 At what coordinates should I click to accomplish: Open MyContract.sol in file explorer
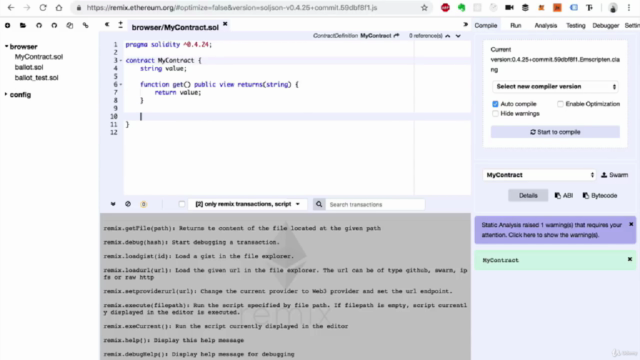[x=39, y=57]
